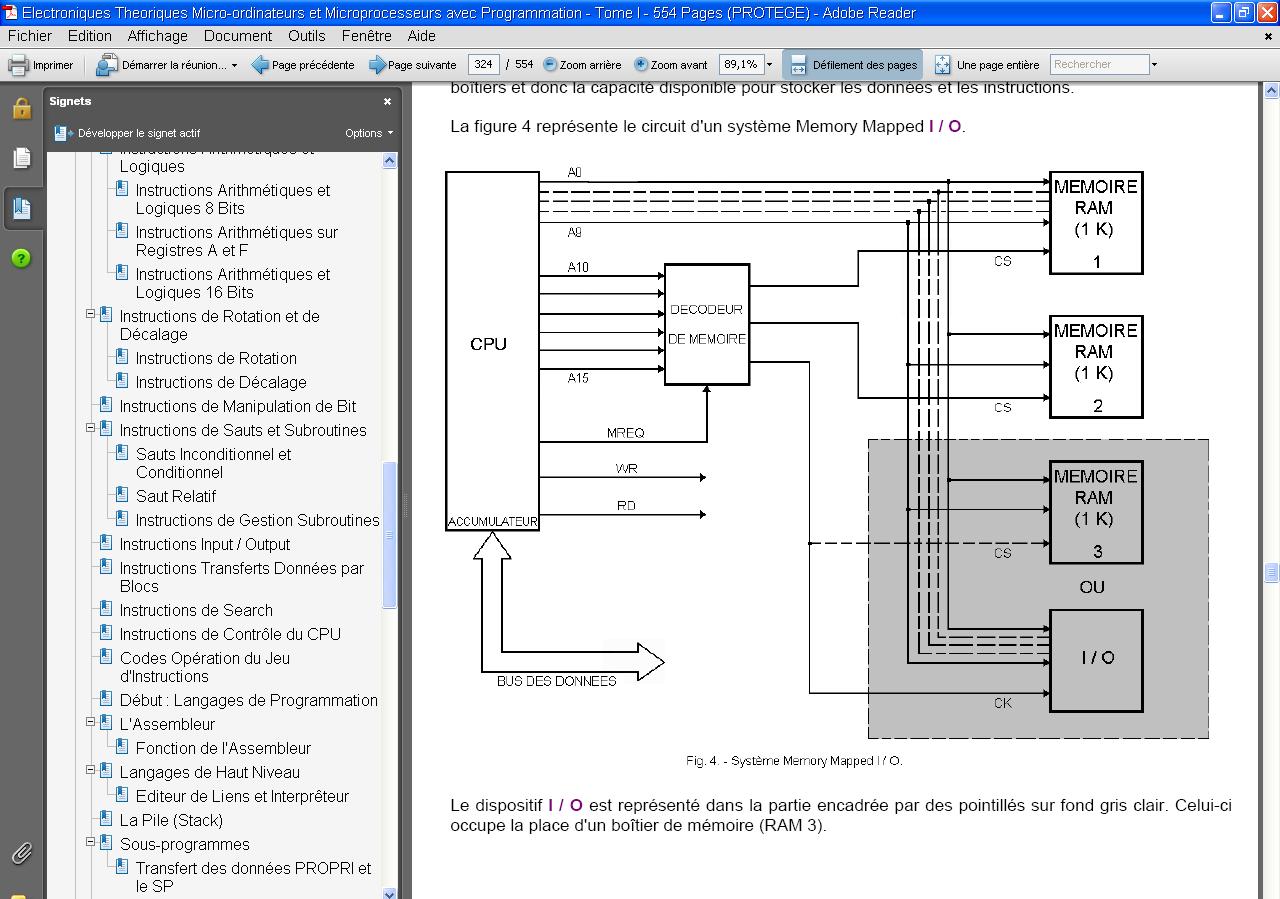Image resolution: width=1280 pixels, height=899 pixels.
Task: Open bookmark Instructions de Manipulation de Bit
Action: [x=238, y=406]
